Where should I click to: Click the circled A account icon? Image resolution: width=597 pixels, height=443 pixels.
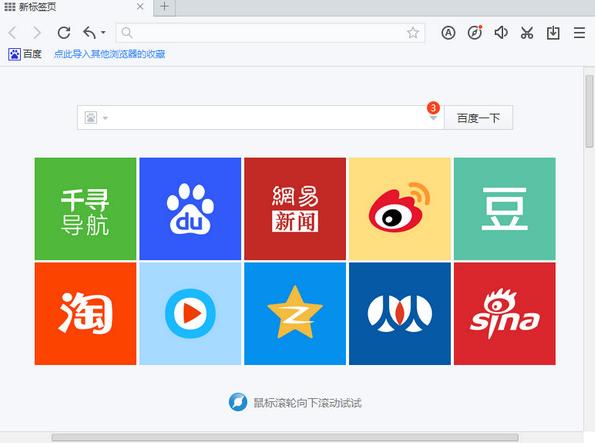click(448, 33)
